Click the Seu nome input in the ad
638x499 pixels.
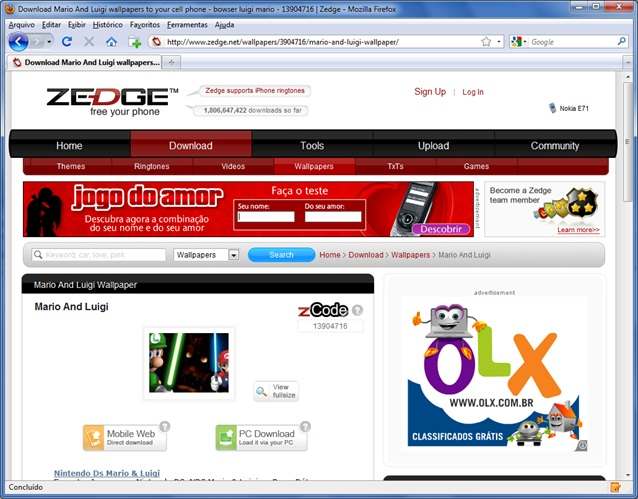pos(266,217)
